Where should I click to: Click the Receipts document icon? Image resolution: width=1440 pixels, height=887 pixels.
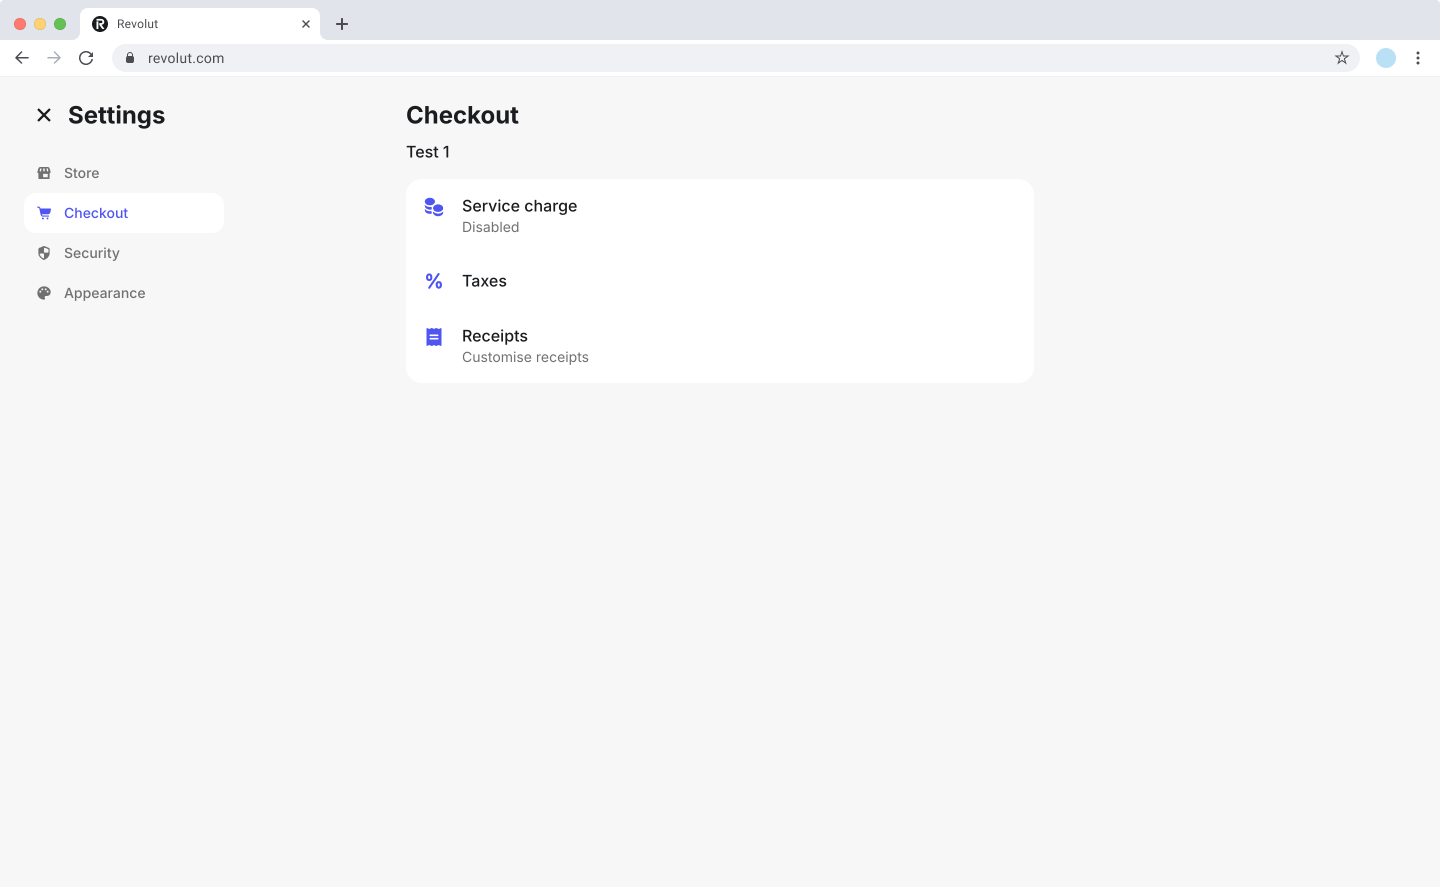click(434, 337)
